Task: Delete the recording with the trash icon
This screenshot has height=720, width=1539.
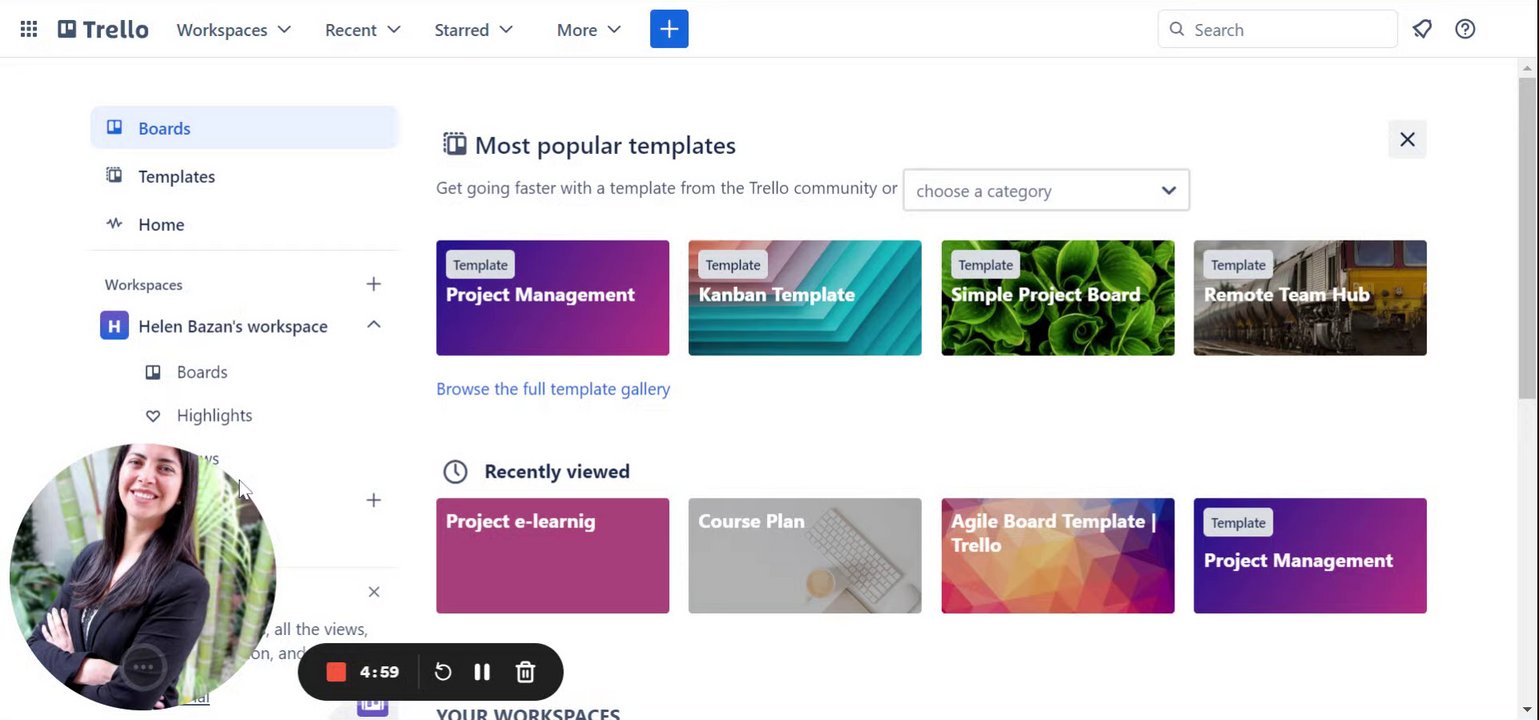Action: click(525, 672)
